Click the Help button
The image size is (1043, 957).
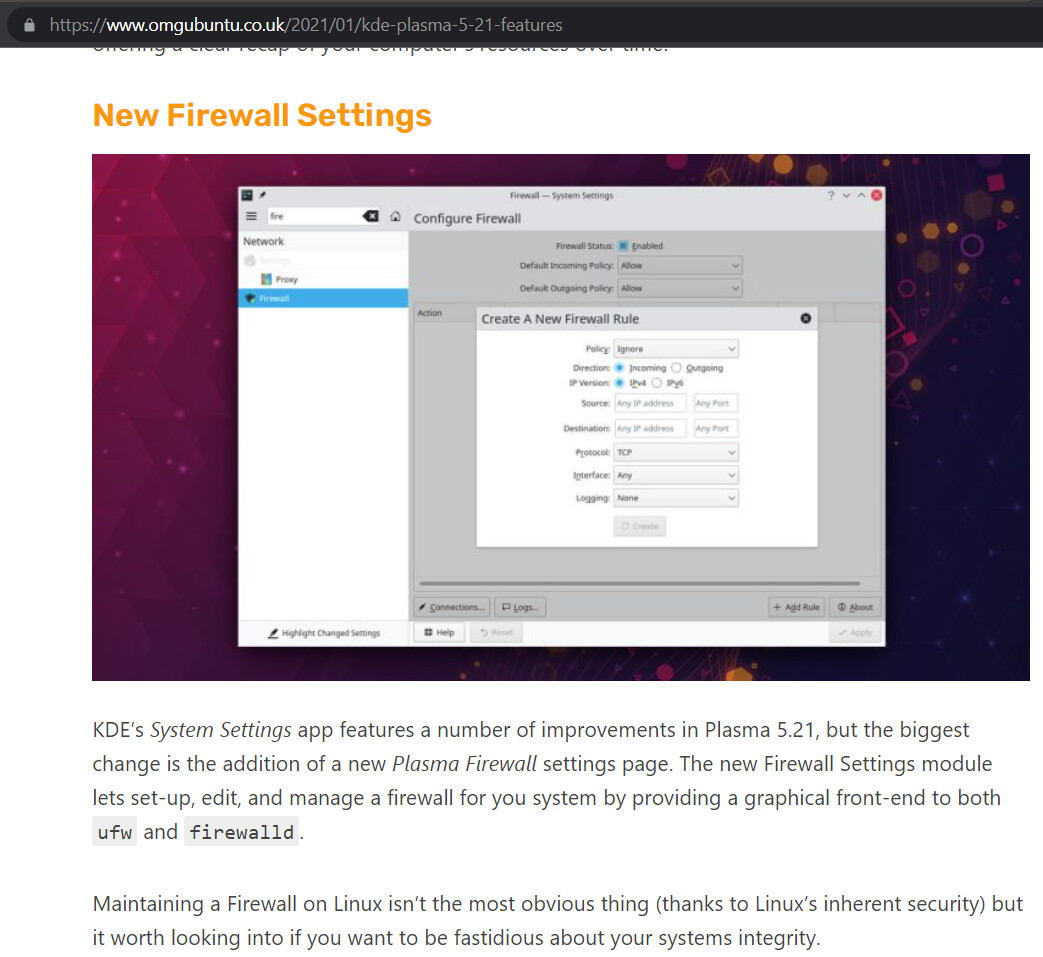(x=440, y=632)
